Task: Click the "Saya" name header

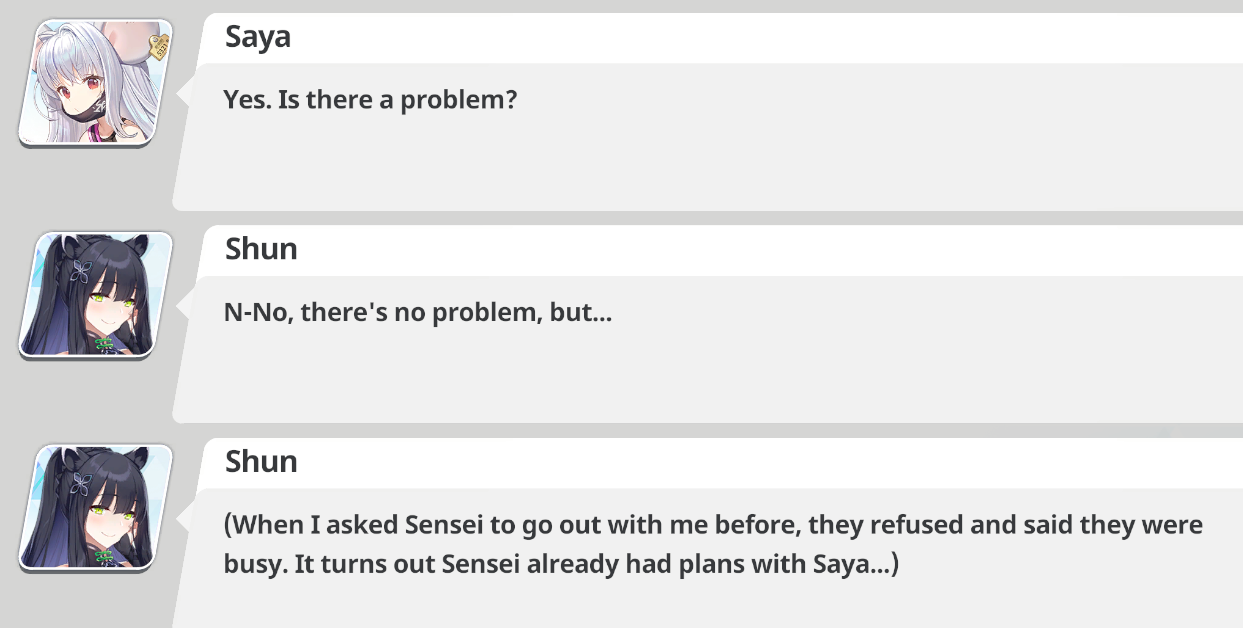Action: pyautogui.click(x=257, y=36)
